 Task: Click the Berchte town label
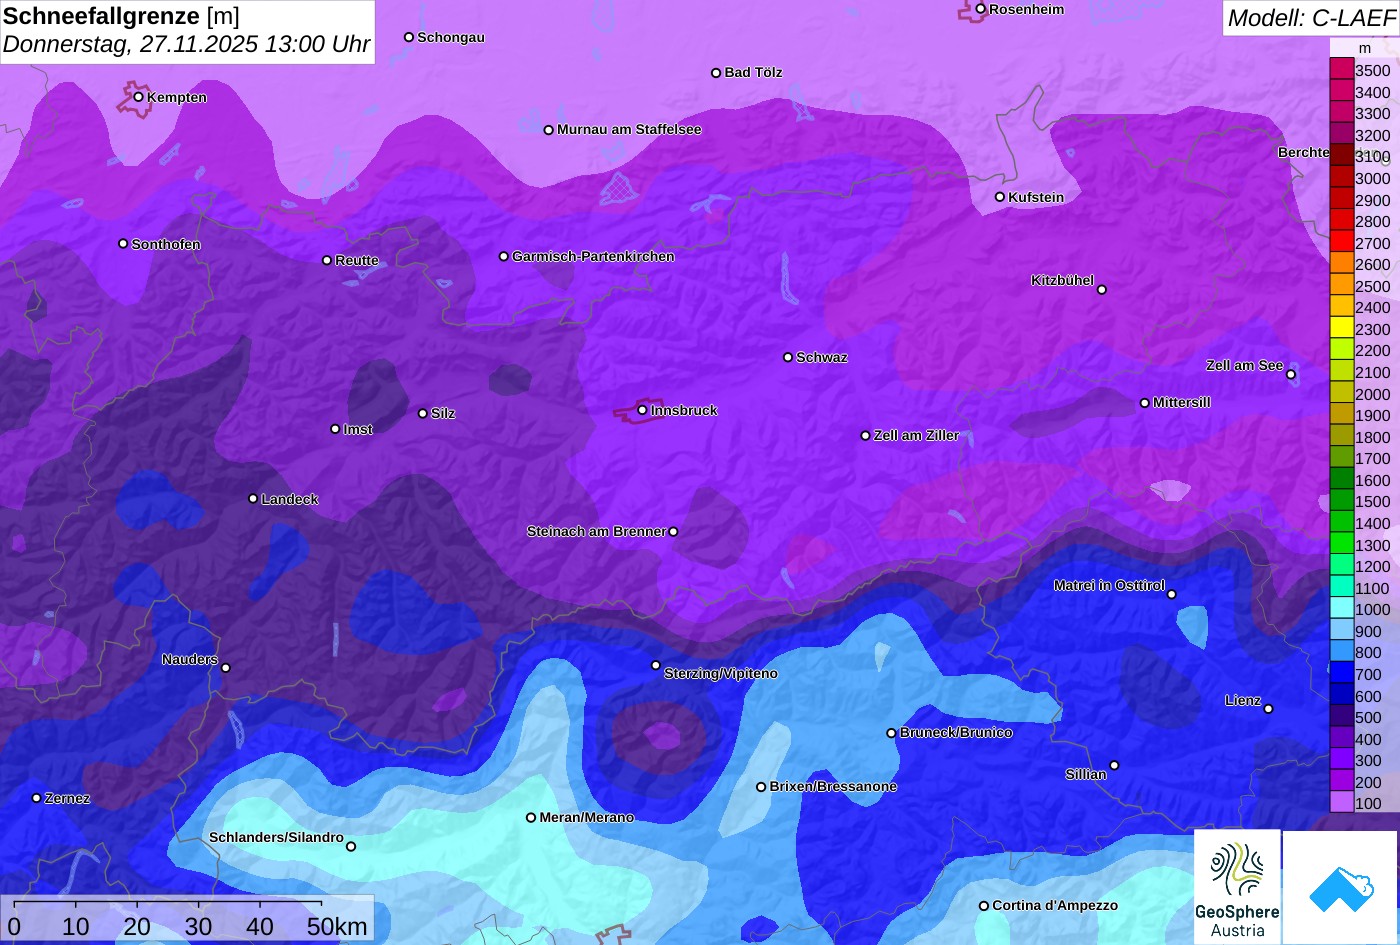(x=1303, y=153)
